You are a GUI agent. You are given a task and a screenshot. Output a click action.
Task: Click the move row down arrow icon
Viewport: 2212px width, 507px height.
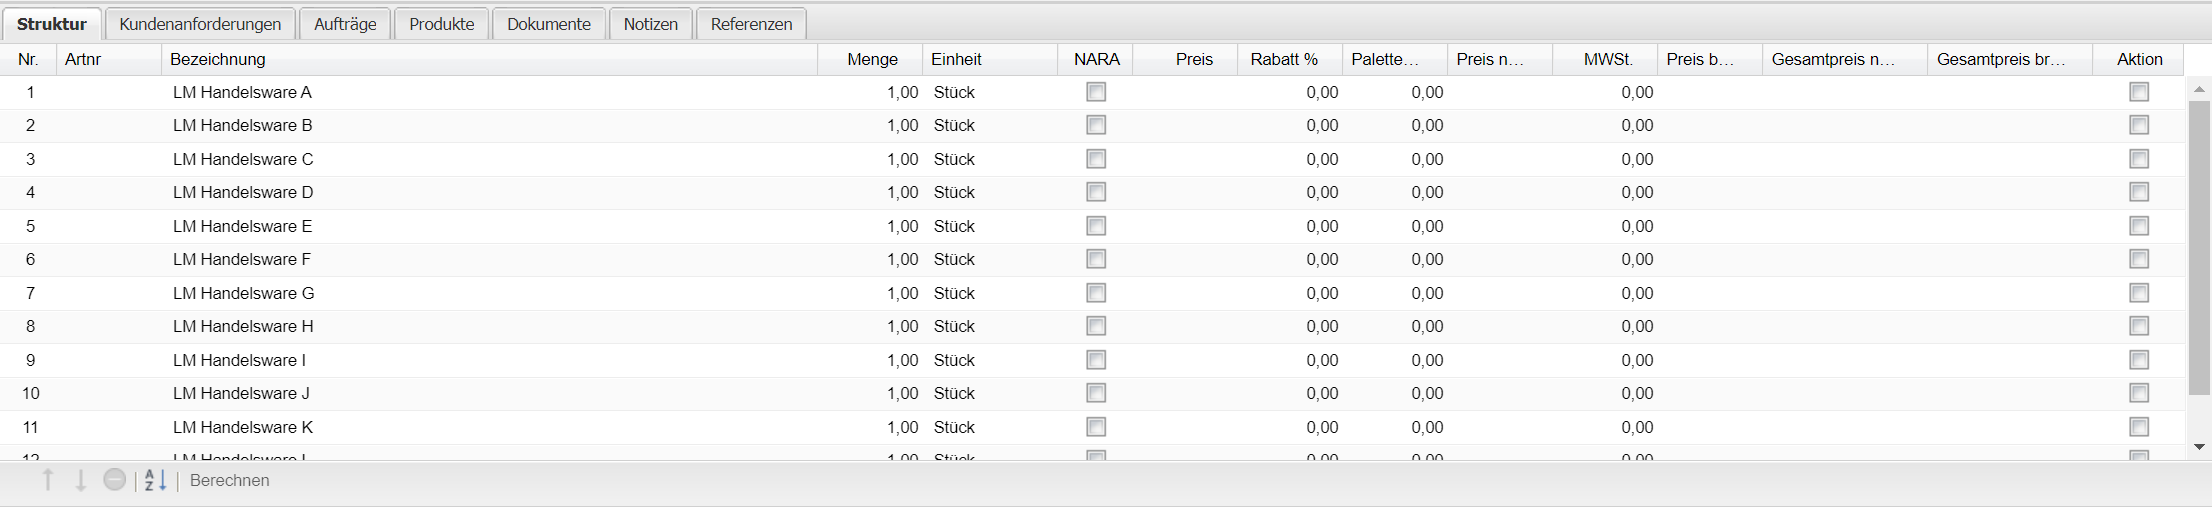click(81, 480)
